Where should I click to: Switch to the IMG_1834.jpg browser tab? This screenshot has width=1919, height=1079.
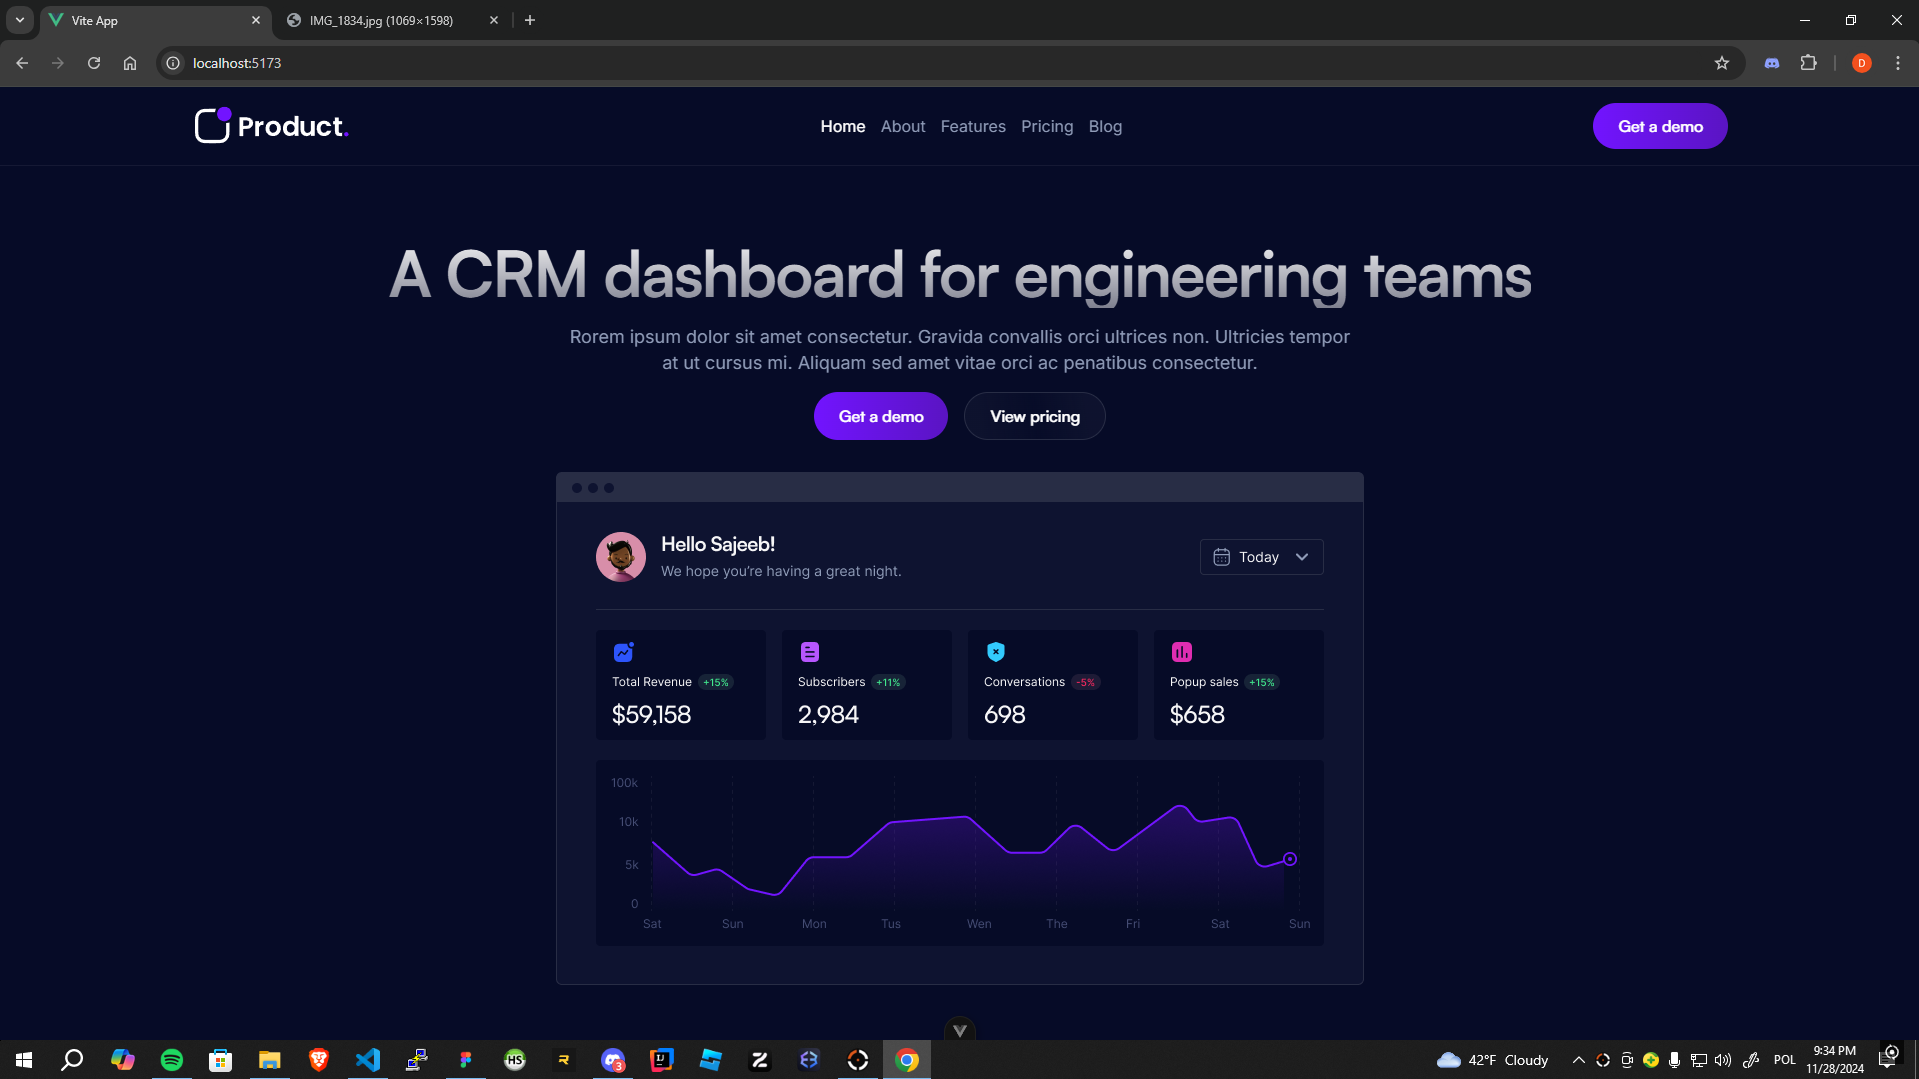(392, 20)
